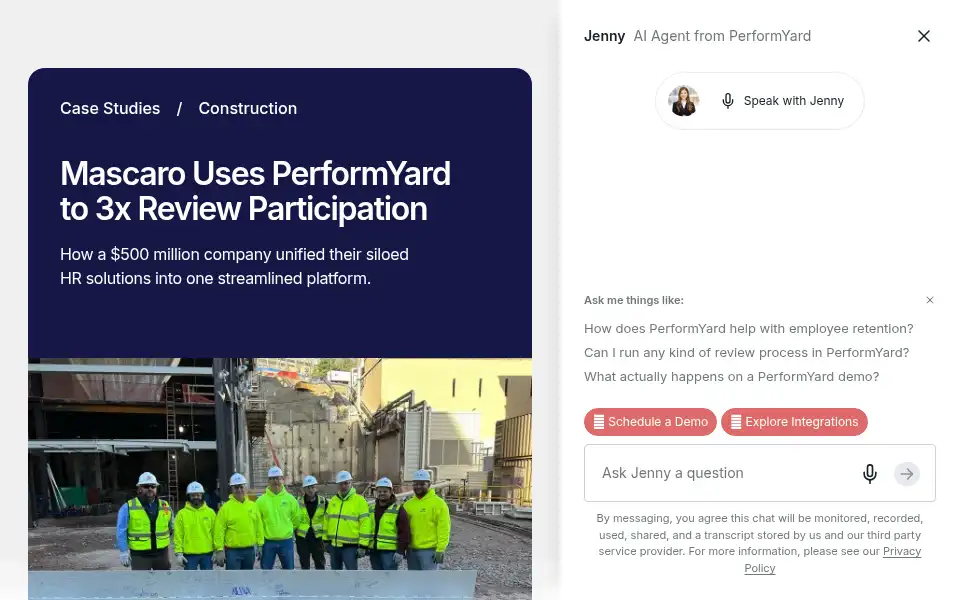Click Jenny's avatar photo
Viewport: 960px width, 600px height.
click(683, 101)
